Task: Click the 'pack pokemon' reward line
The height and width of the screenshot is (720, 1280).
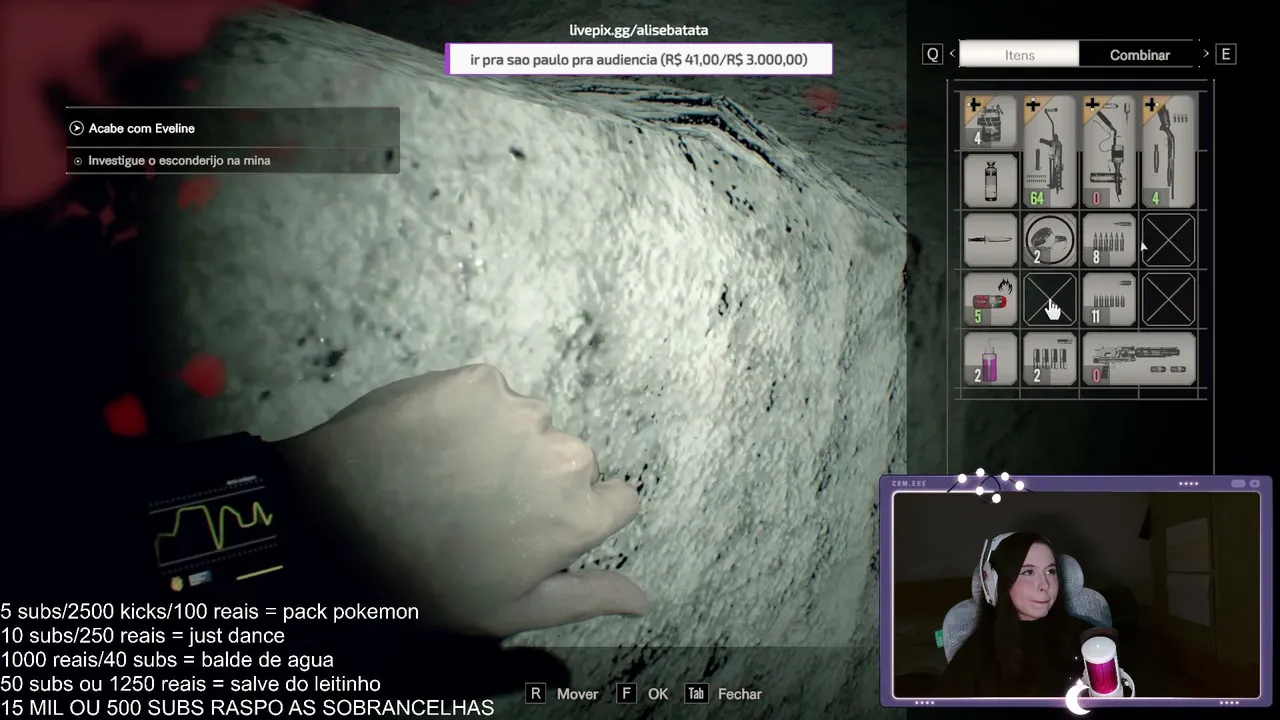Action: (x=210, y=612)
